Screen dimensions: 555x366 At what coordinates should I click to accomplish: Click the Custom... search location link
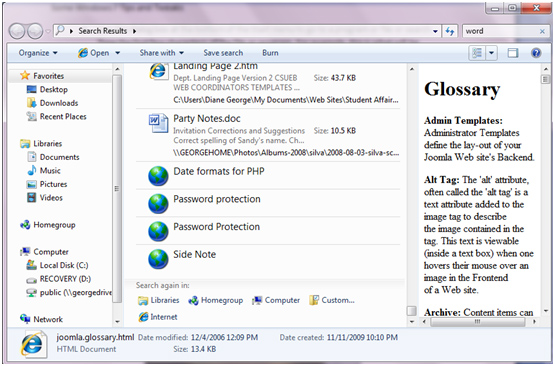(x=332, y=300)
